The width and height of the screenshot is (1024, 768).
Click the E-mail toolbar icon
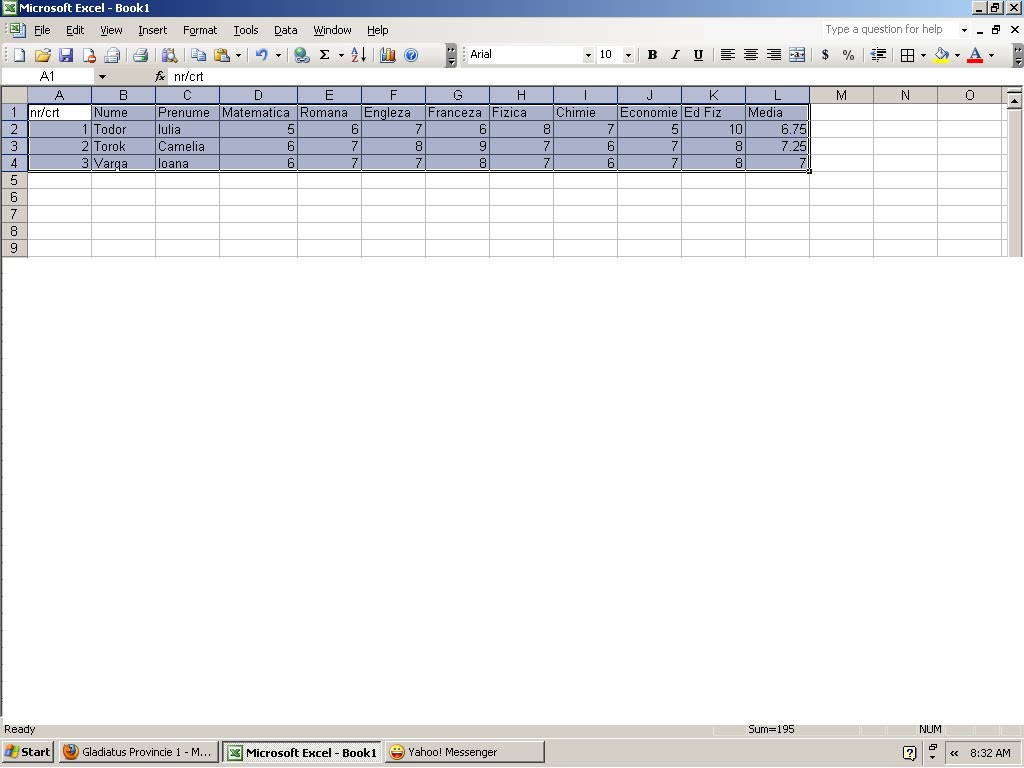click(x=112, y=55)
